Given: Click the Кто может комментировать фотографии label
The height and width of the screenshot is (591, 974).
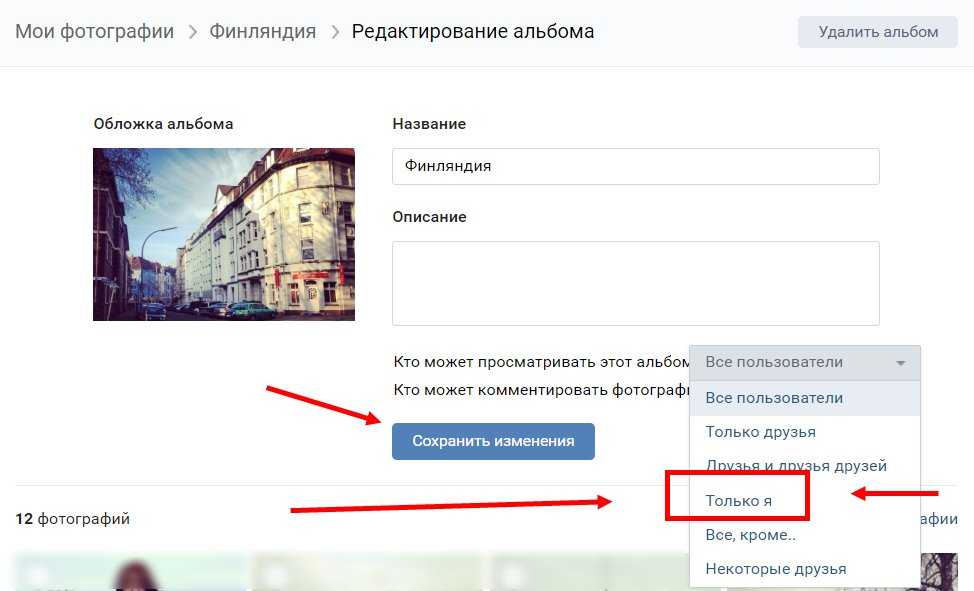Looking at the screenshot, I should (542, 390).
